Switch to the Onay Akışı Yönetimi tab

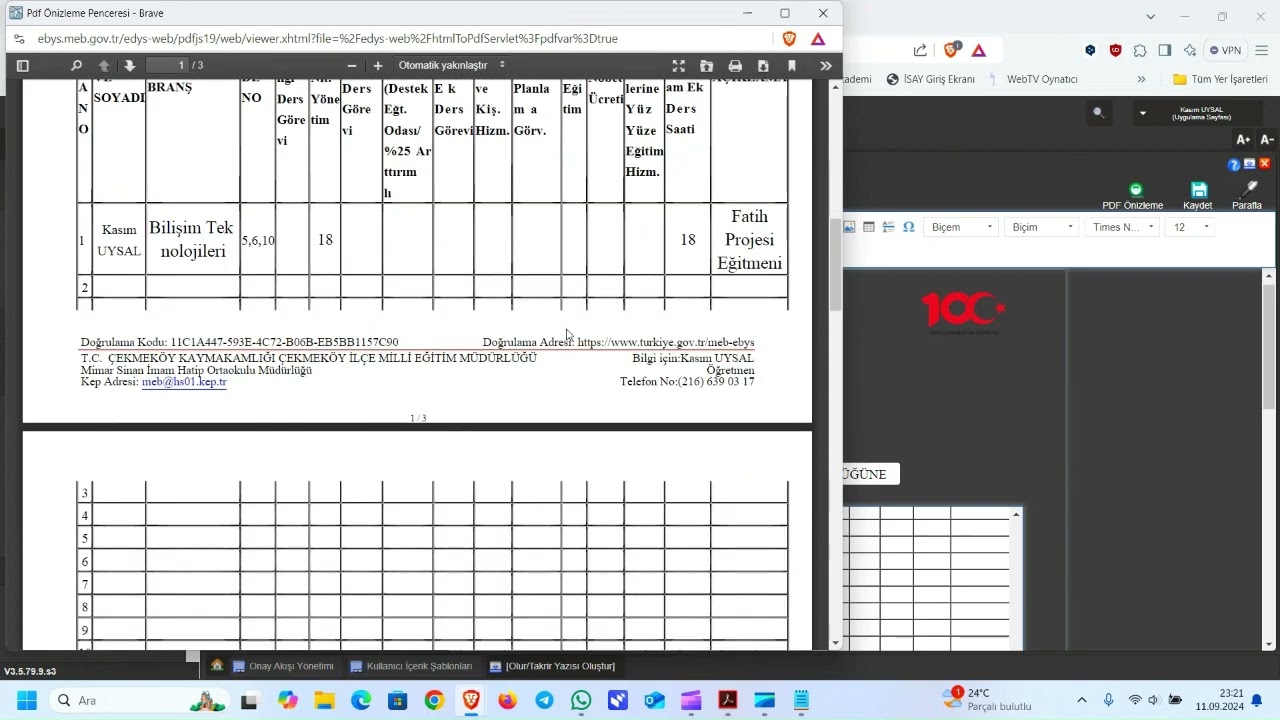[x=283, y=666]
